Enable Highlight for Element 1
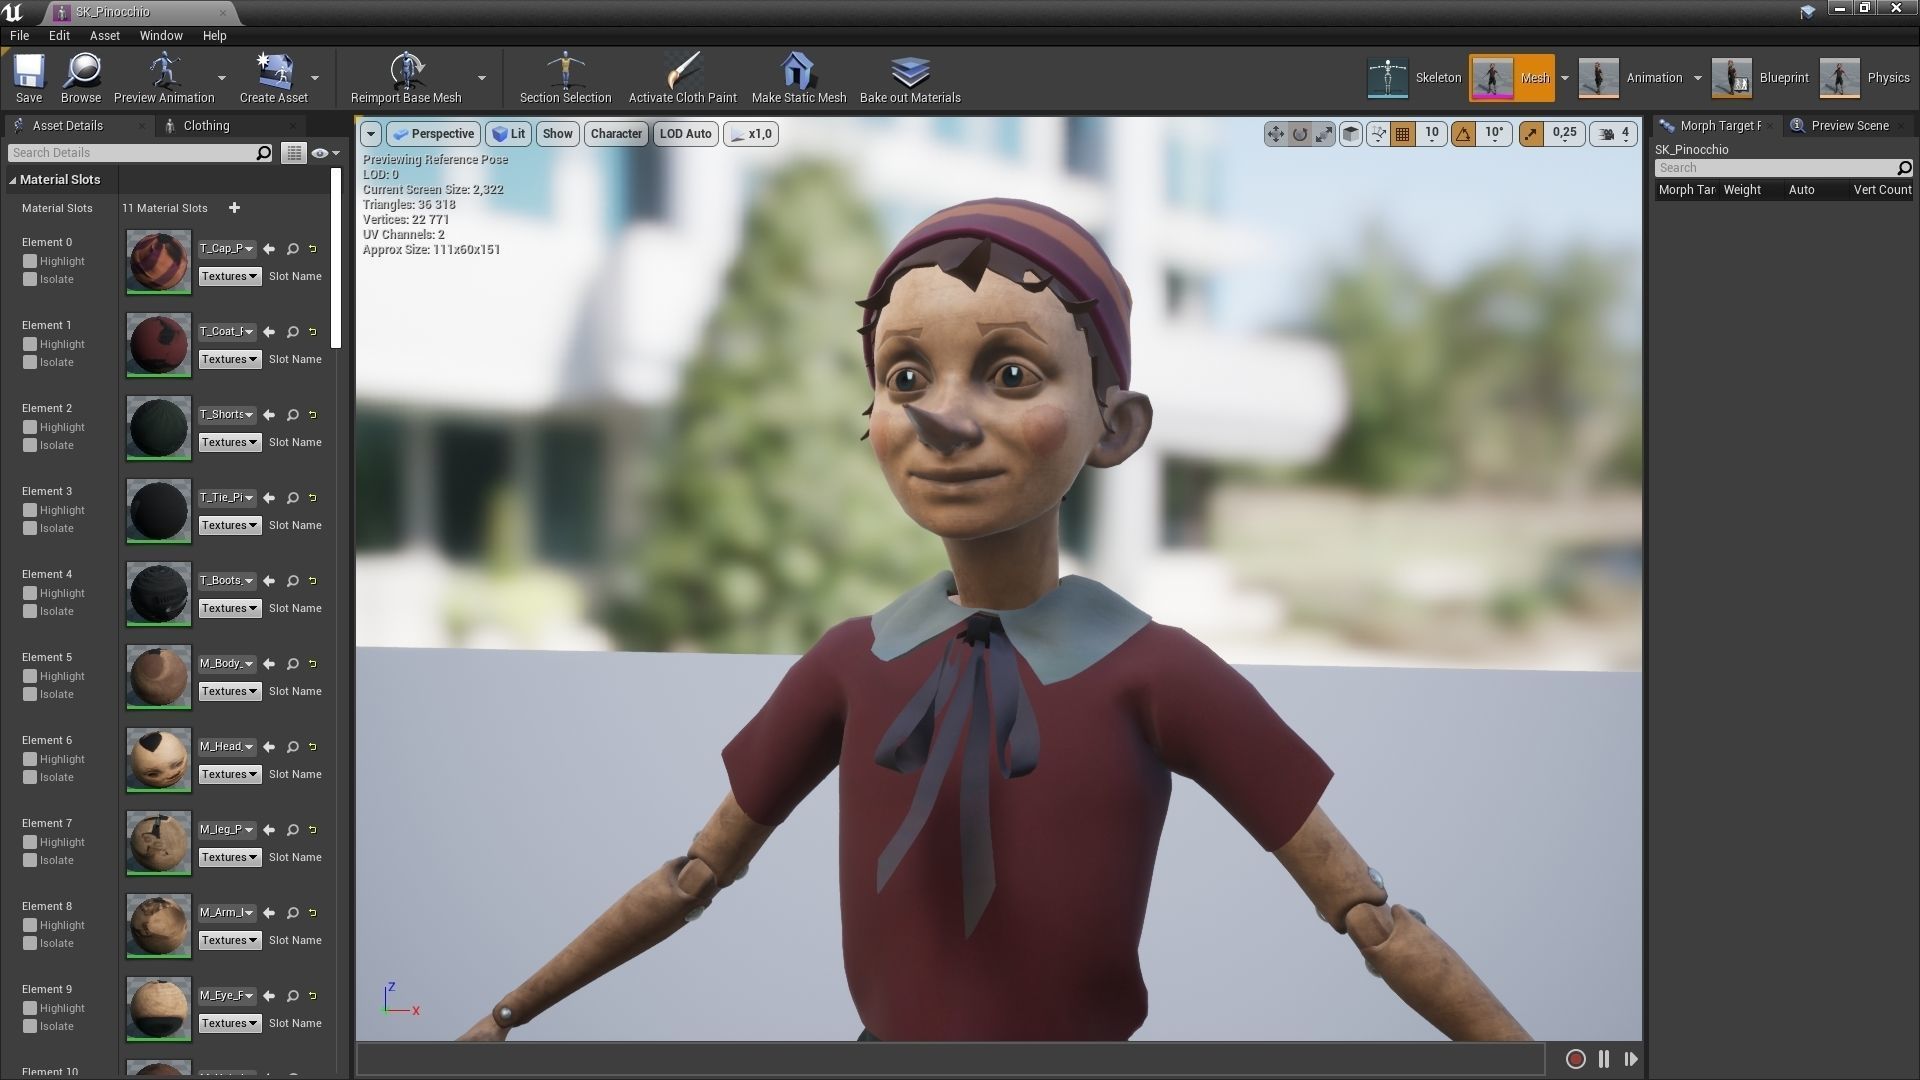 pyautogui.click(x=30, y=344)
